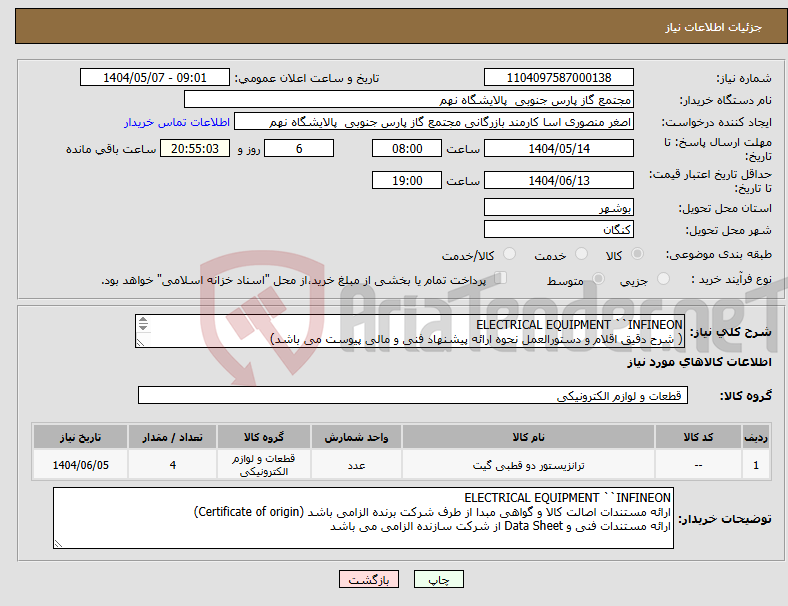
Task: Select the جزیی purchase type radio
Action: 663,278
